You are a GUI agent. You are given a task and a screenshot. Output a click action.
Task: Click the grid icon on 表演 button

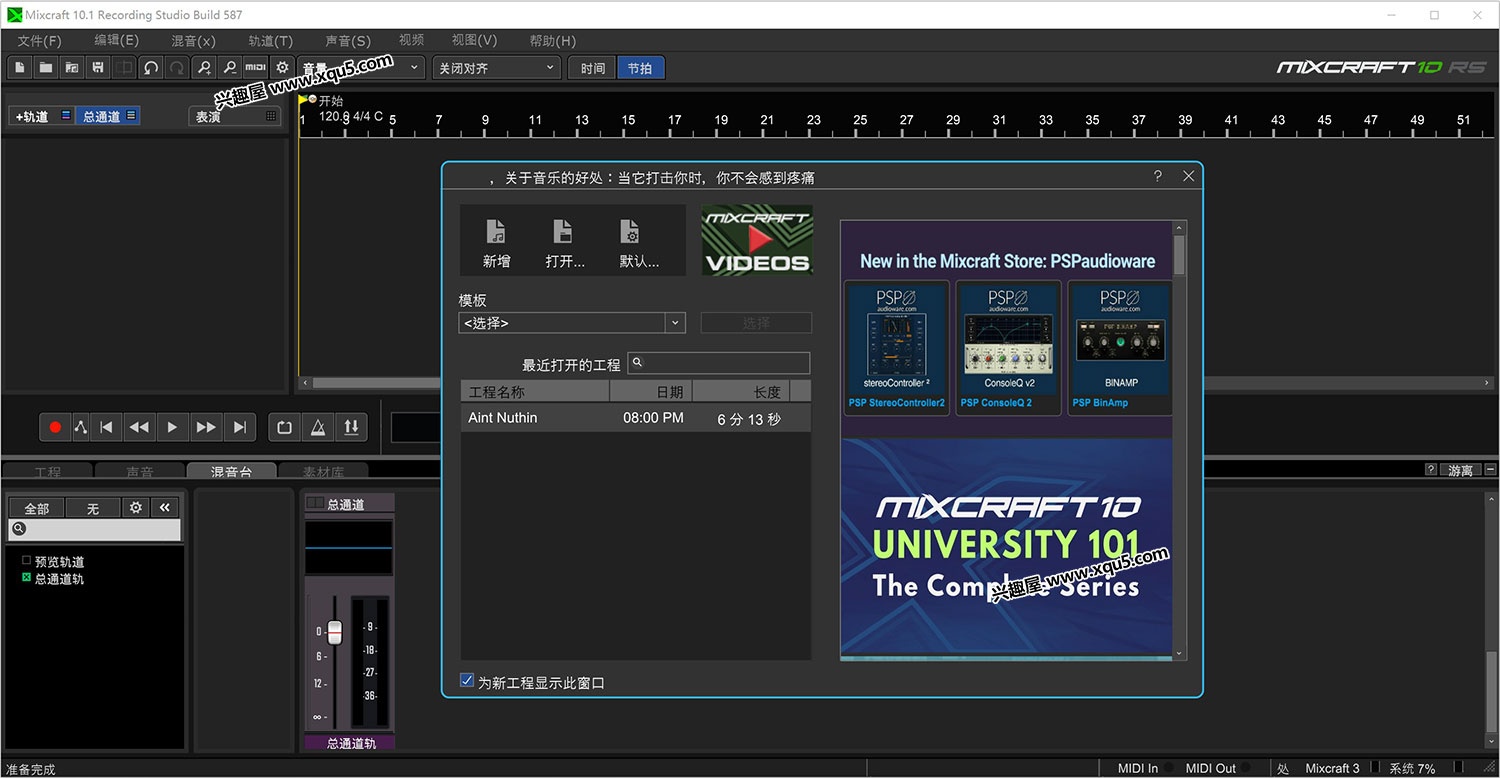(271, 117)
